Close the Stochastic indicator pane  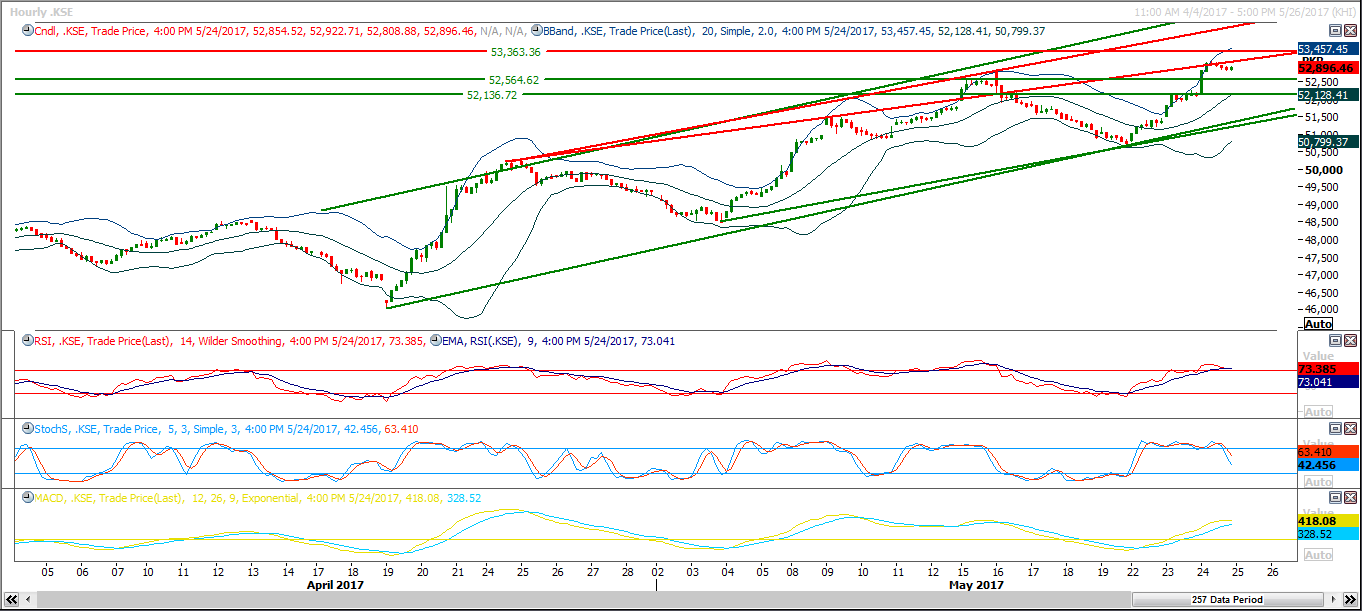1349,428
